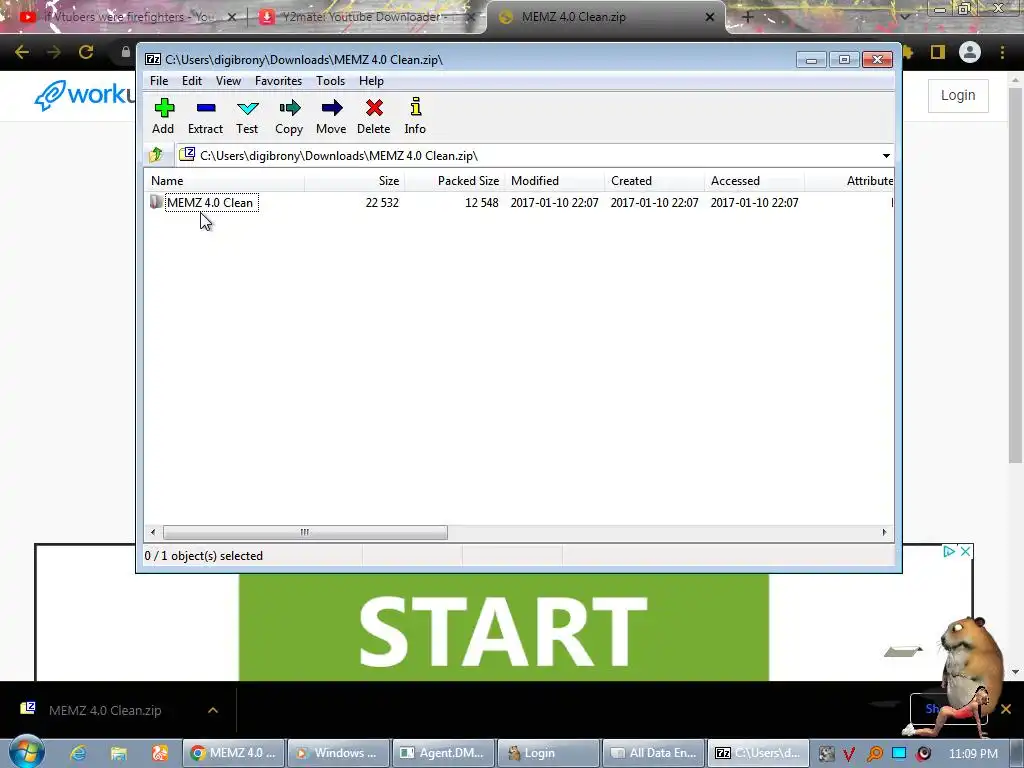Run the Test archive icon
1024x768 pixels.
pos(247,116)
